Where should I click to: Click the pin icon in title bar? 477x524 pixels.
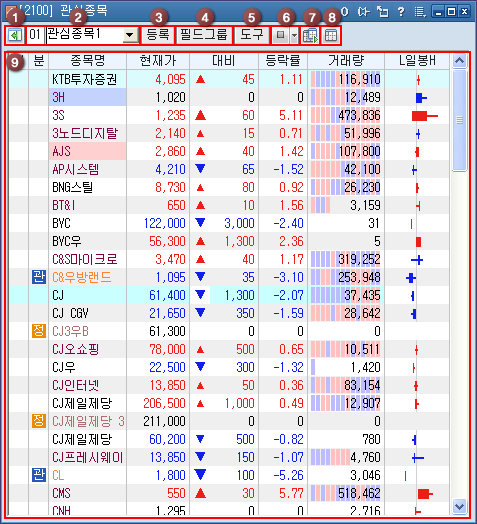pyautogui.click(x=363, y=12)
